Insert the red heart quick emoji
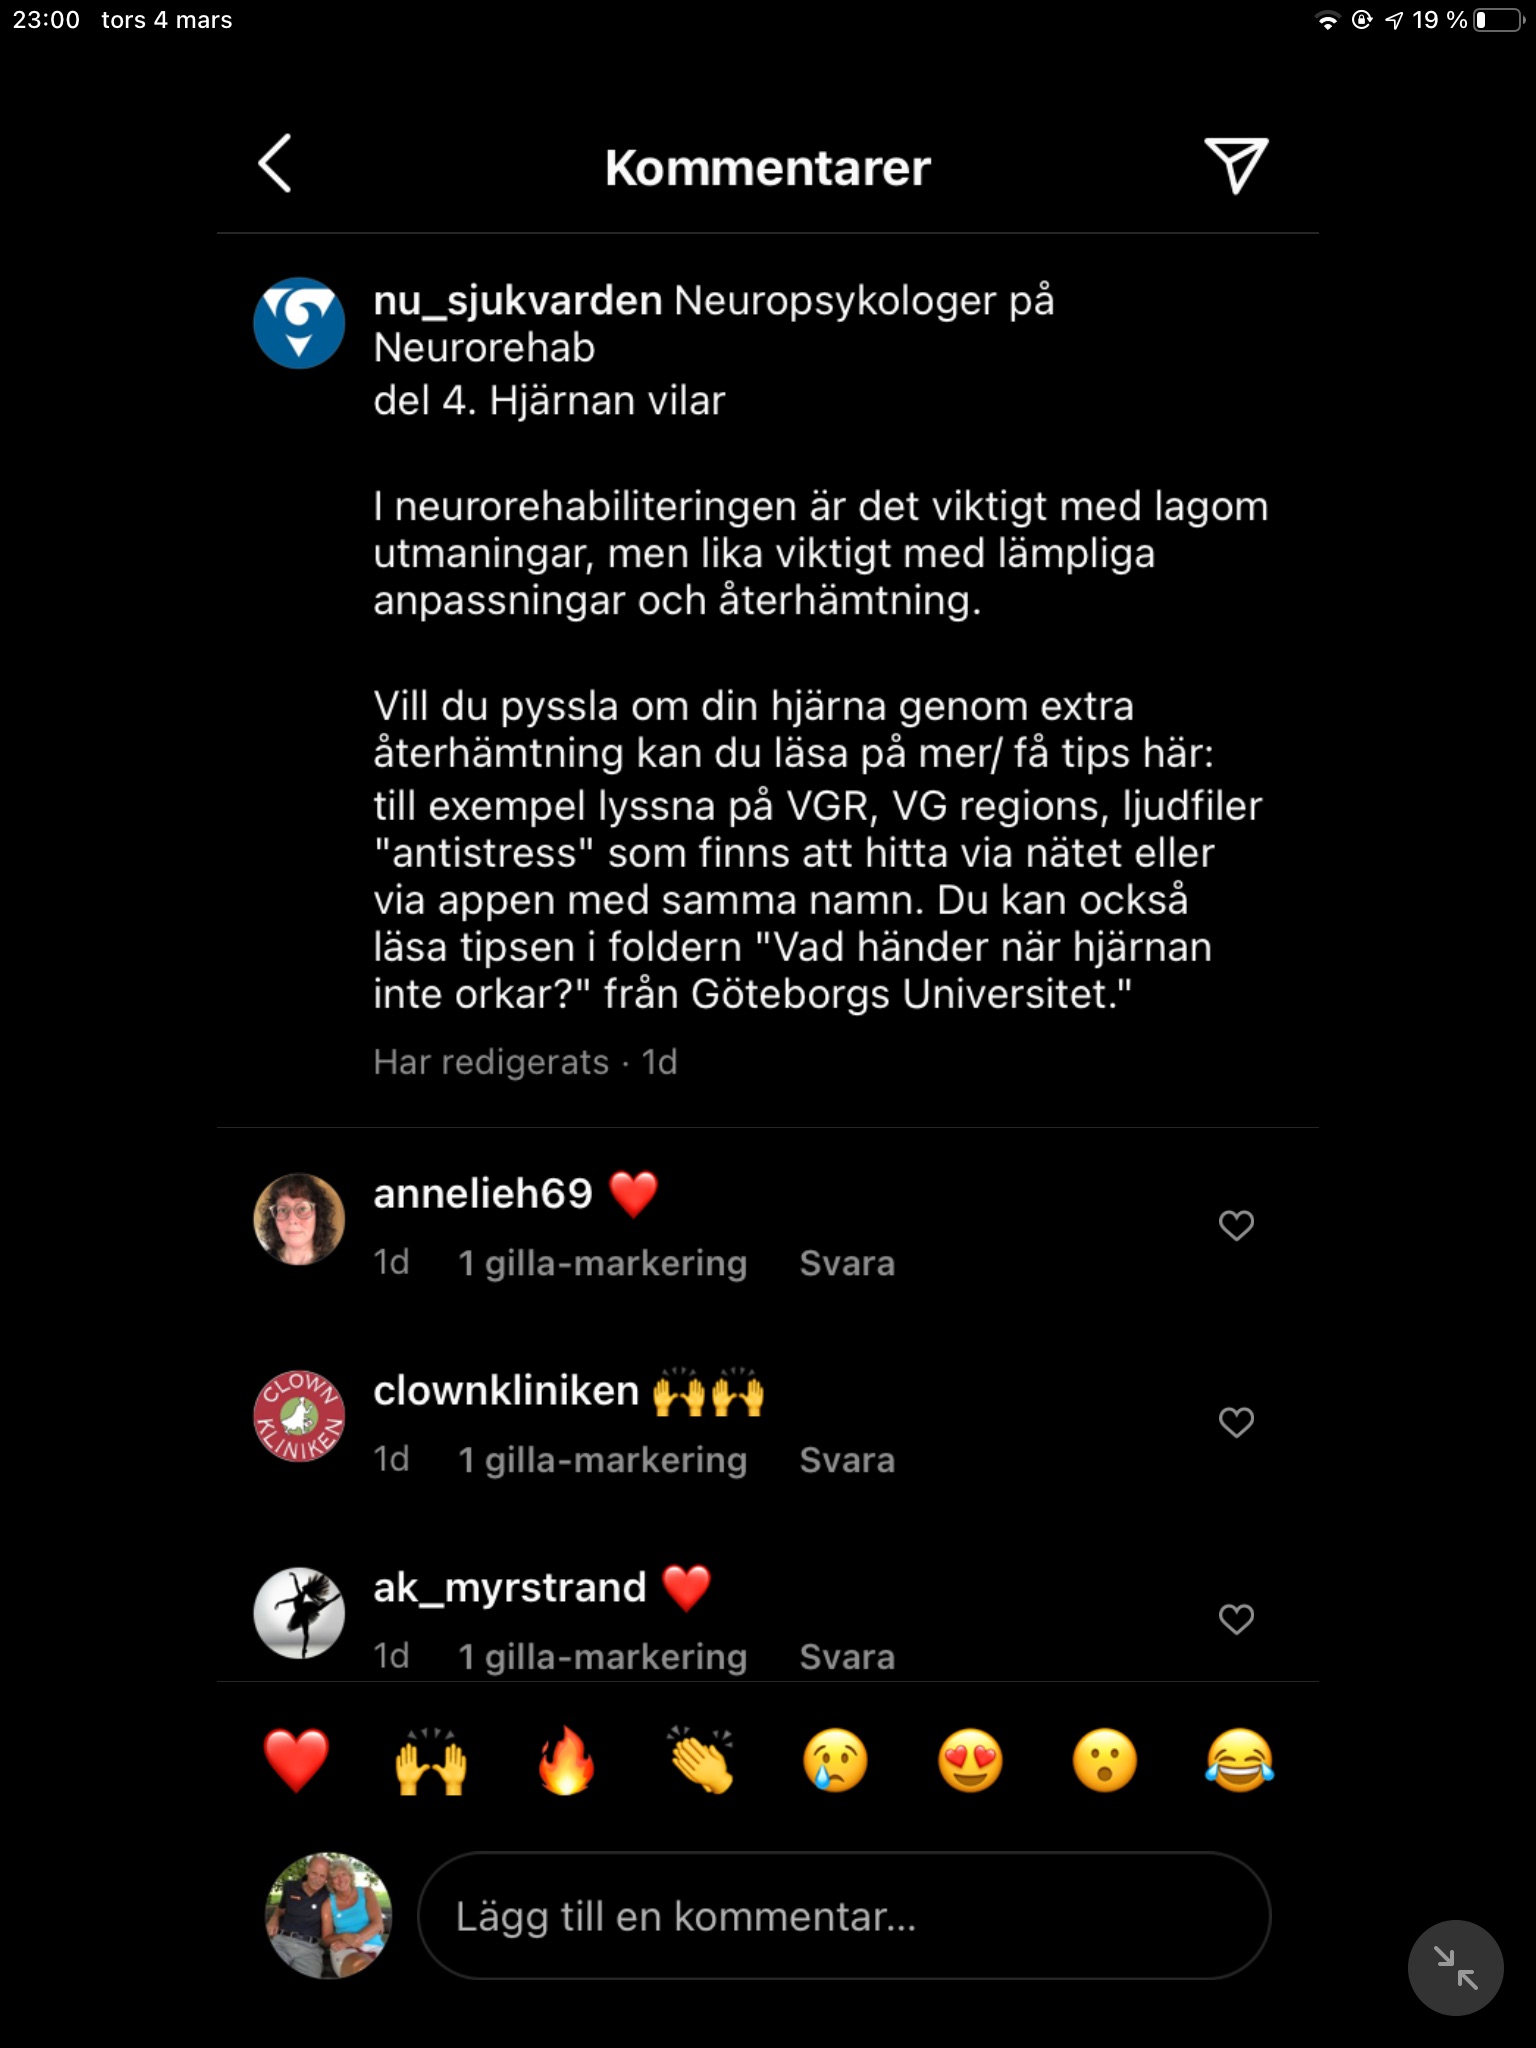Viewport: 1536px width, 2048px height. (296, 1761)
